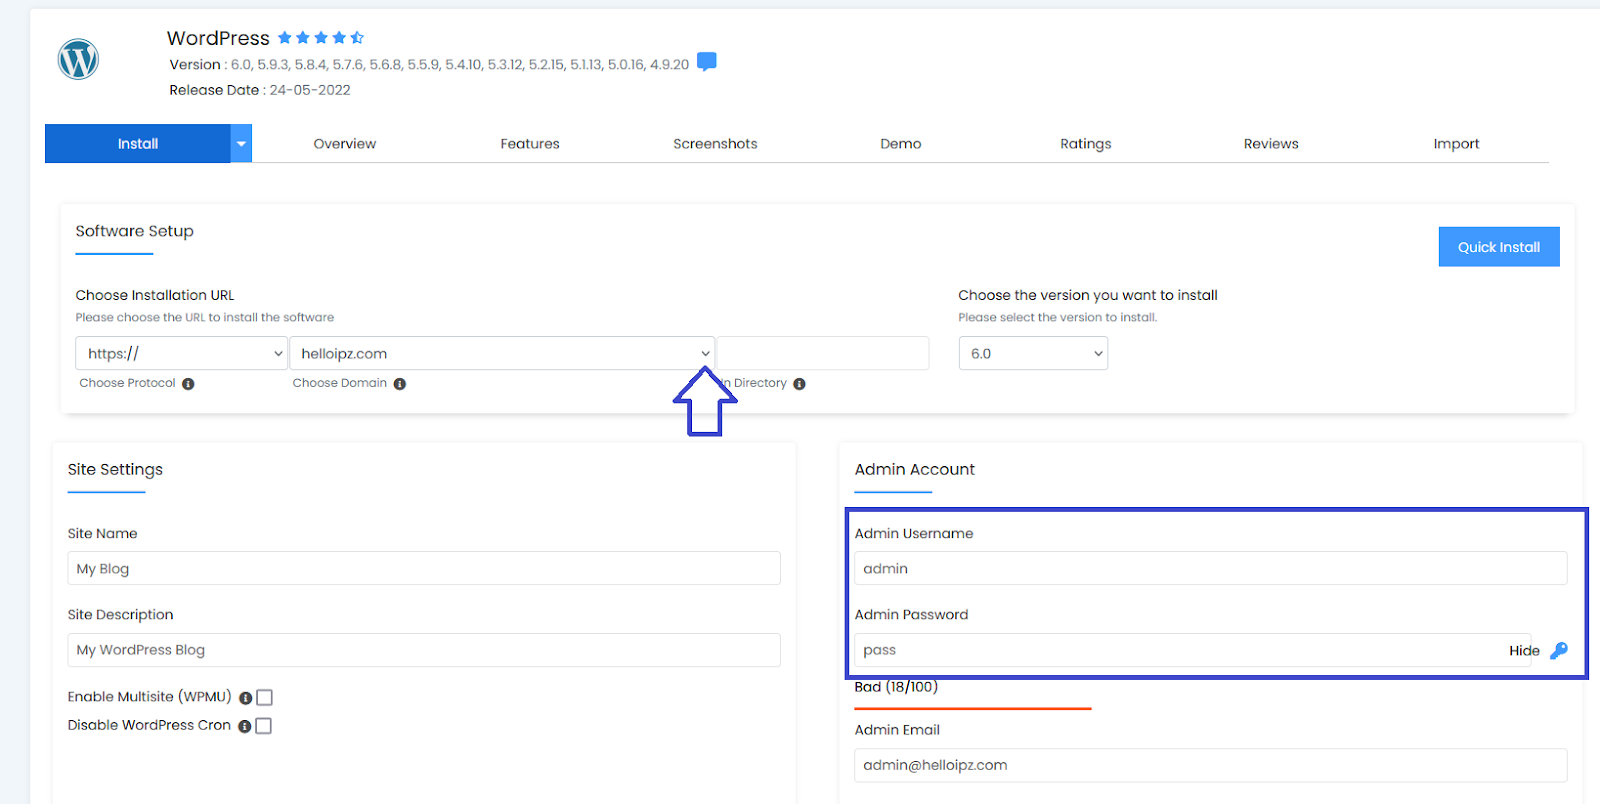This screenshot has height=804, width=1600.
Task: Click the WordPress star rating
Action: click(321, 38)
